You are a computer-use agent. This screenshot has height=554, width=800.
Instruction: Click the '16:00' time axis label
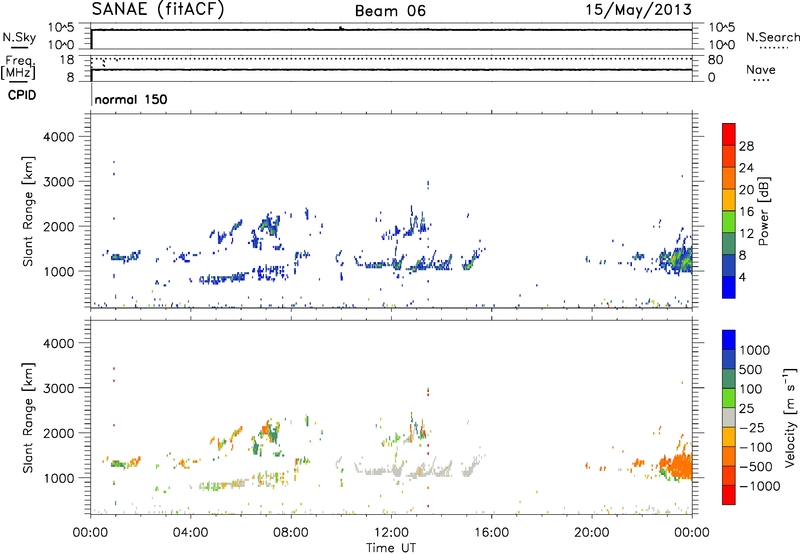tap(491, 533)
